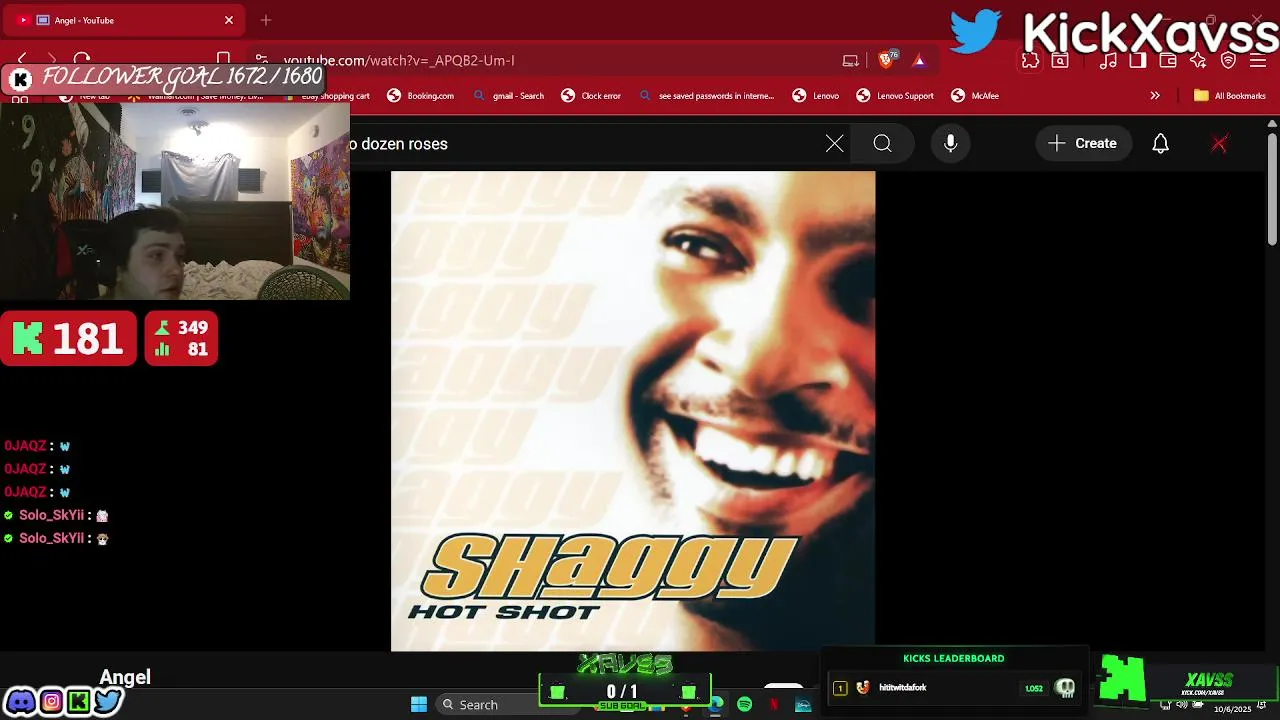Expand the hidden bookmarks overflow chevron
This screenshot has width=1280, height=720.
coord(1155,96)
